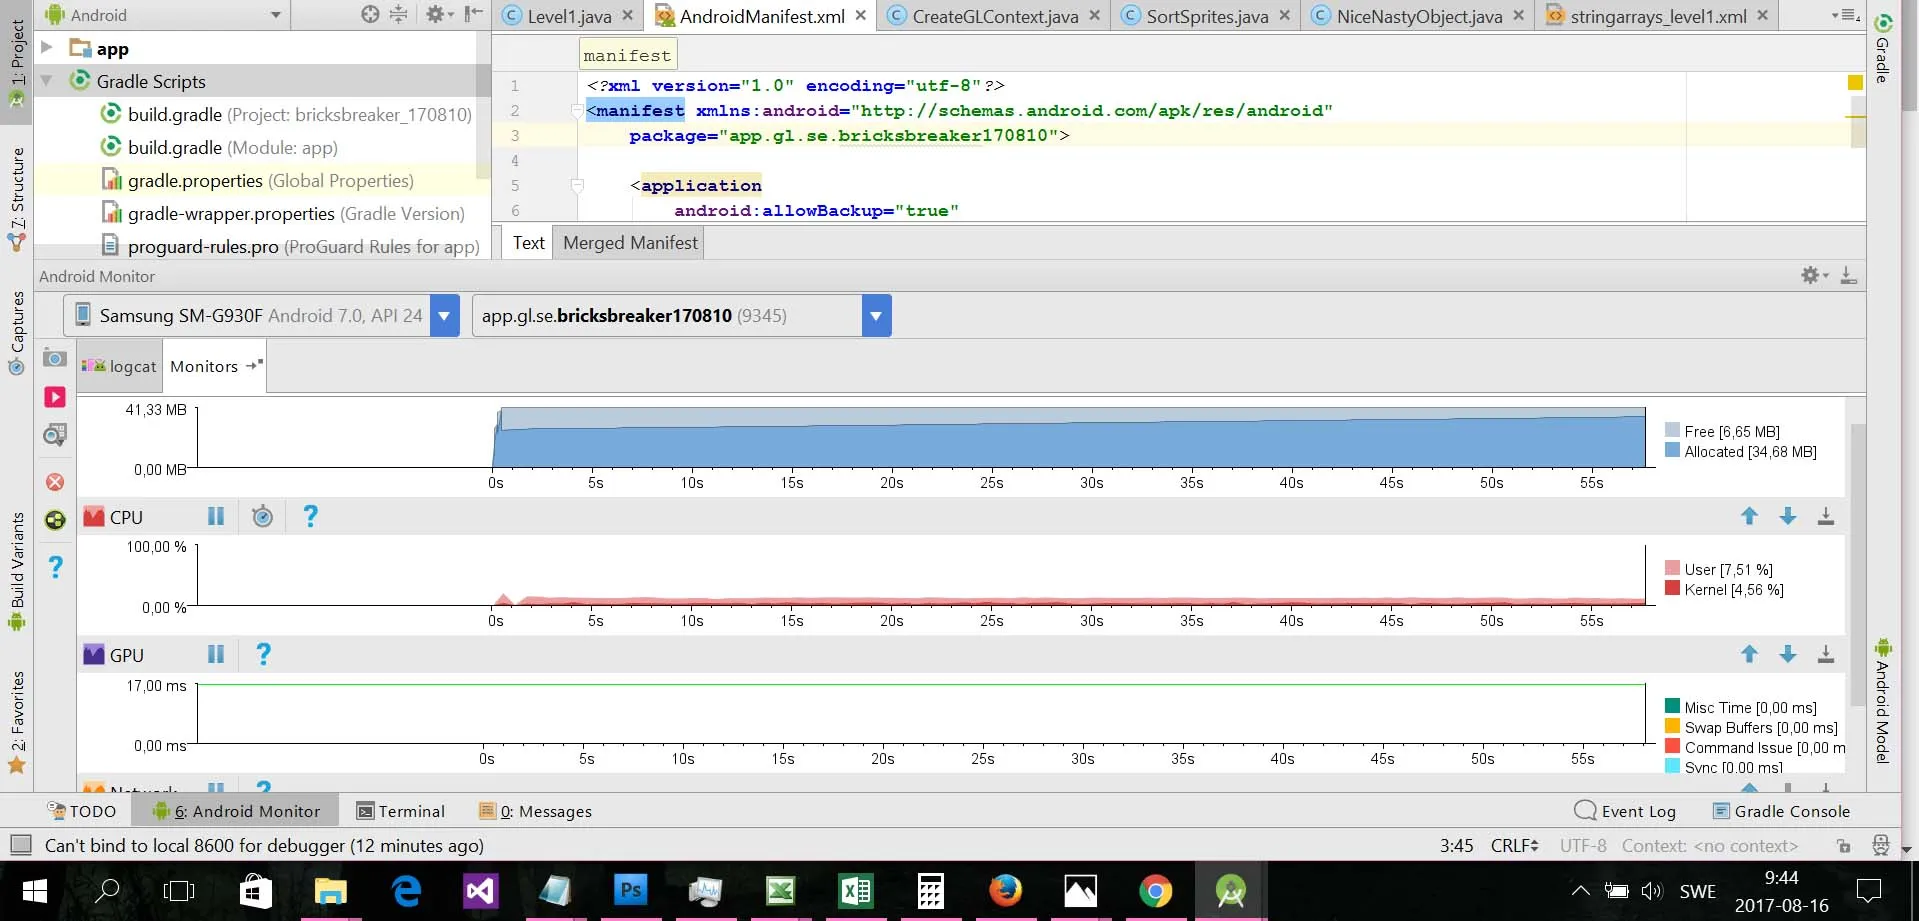This screenshot has height=921, width=1919.
Task: Open Android Monitor help question mark icon
Action: pos(56,567)
